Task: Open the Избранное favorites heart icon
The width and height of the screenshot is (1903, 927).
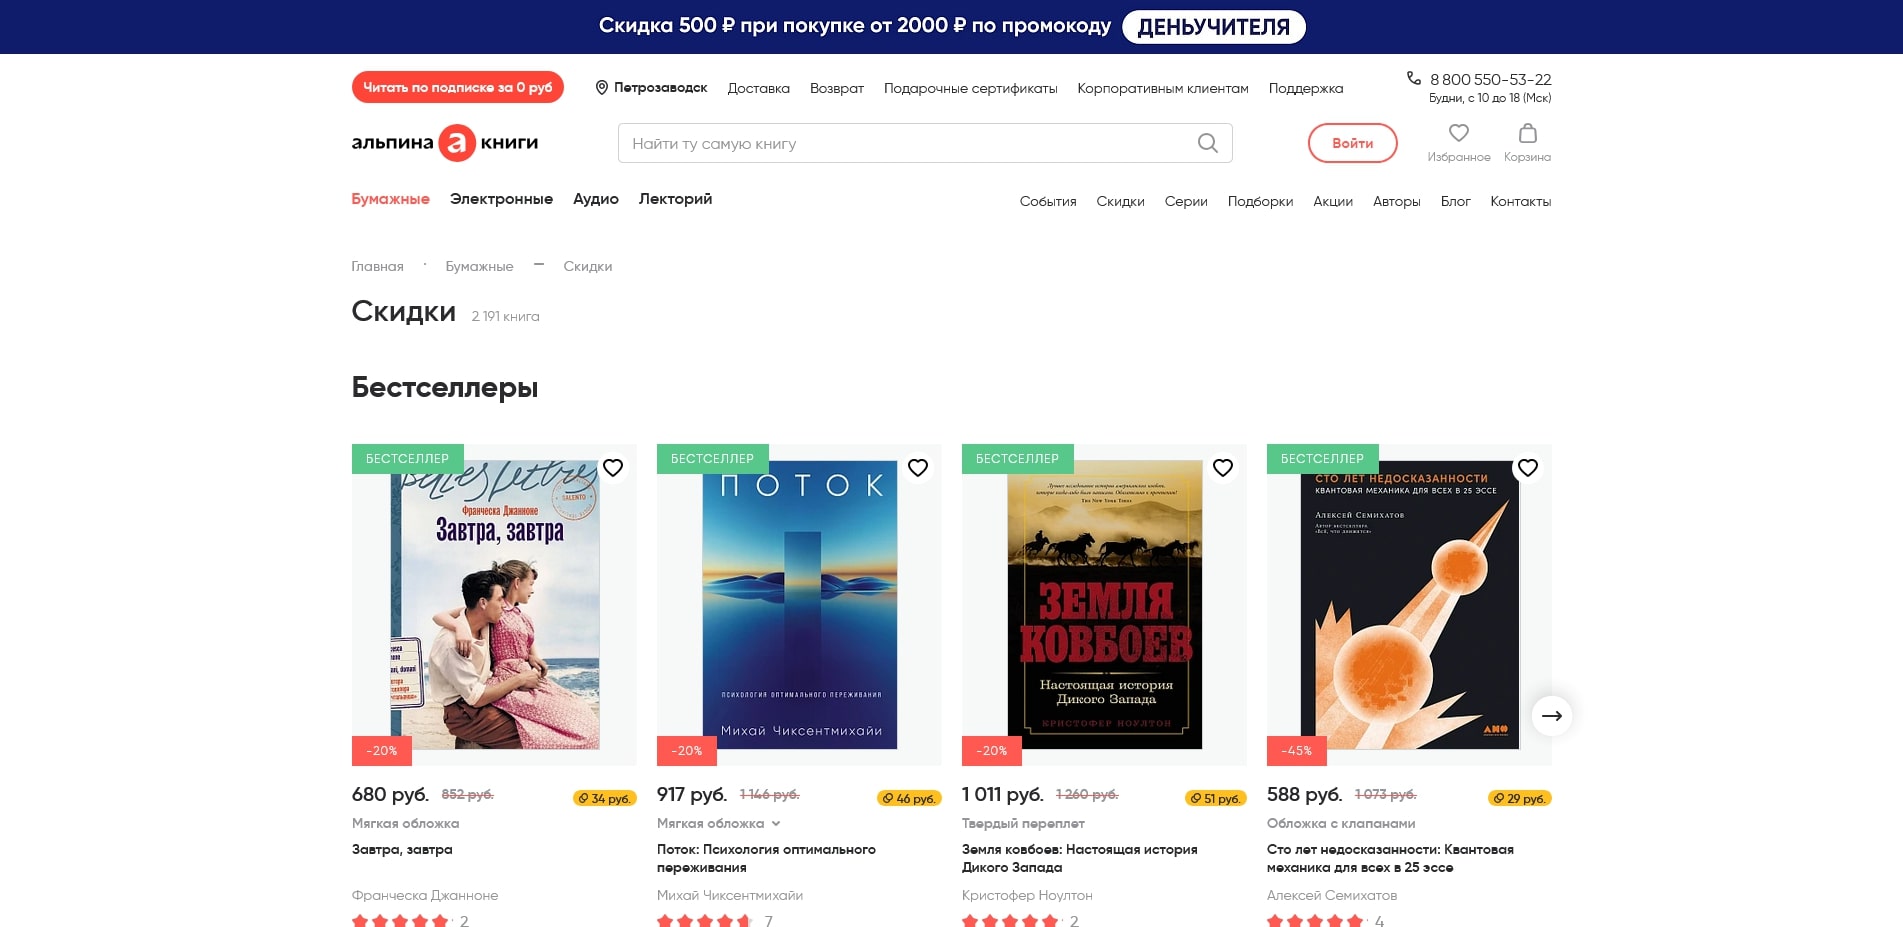Action: (1458, 133)
